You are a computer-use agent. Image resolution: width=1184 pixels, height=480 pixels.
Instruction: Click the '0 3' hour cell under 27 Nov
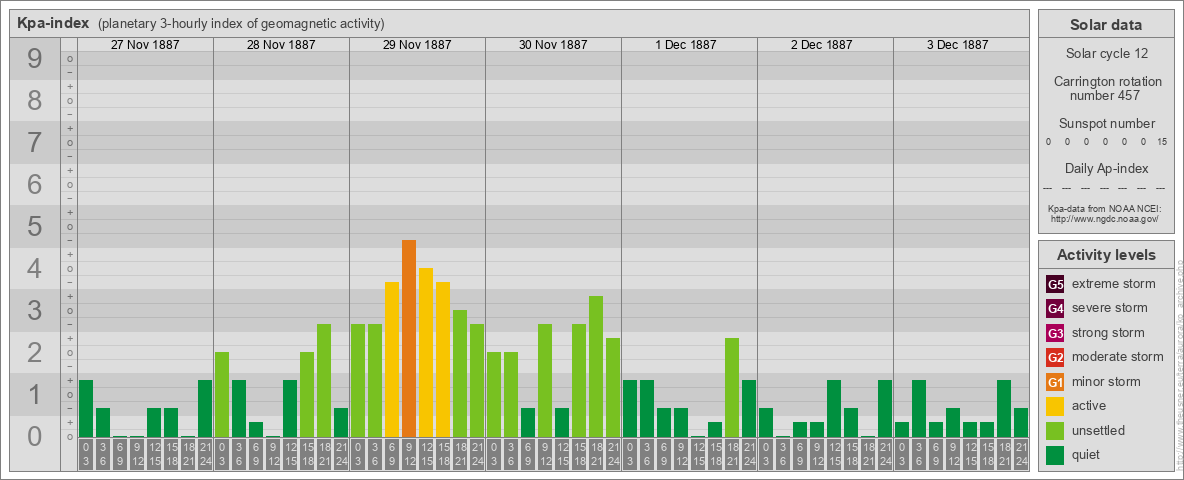point(86,455)
